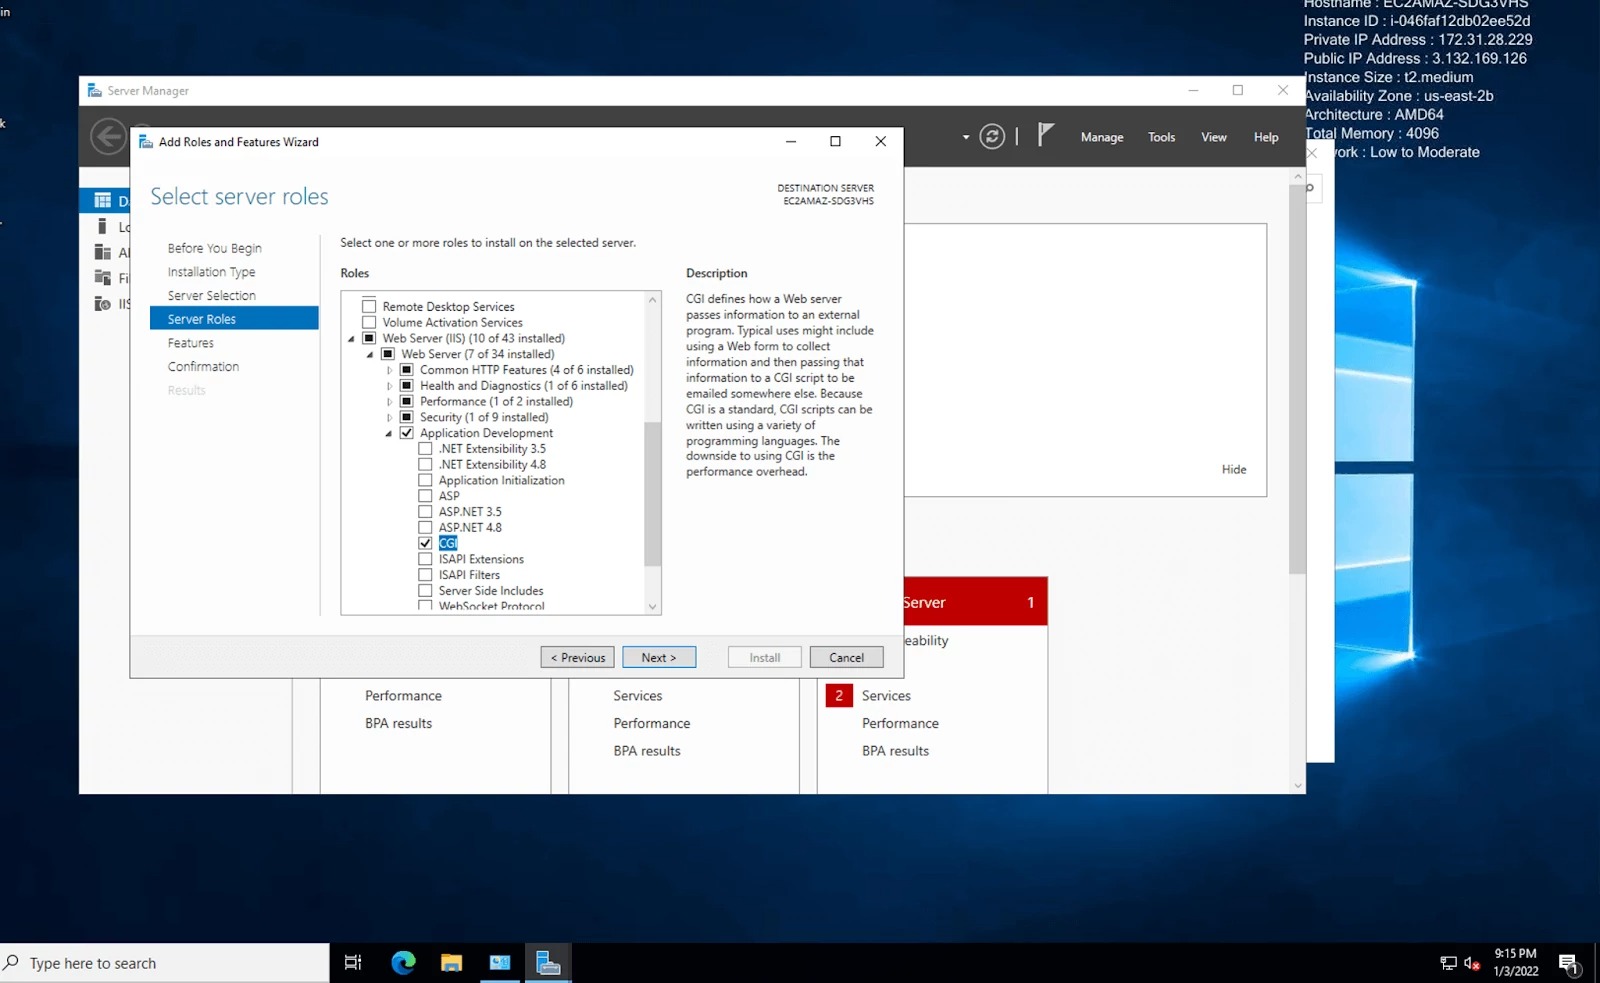Click the red Services count badge 2
1600x983 pixels.
point(839,695)
